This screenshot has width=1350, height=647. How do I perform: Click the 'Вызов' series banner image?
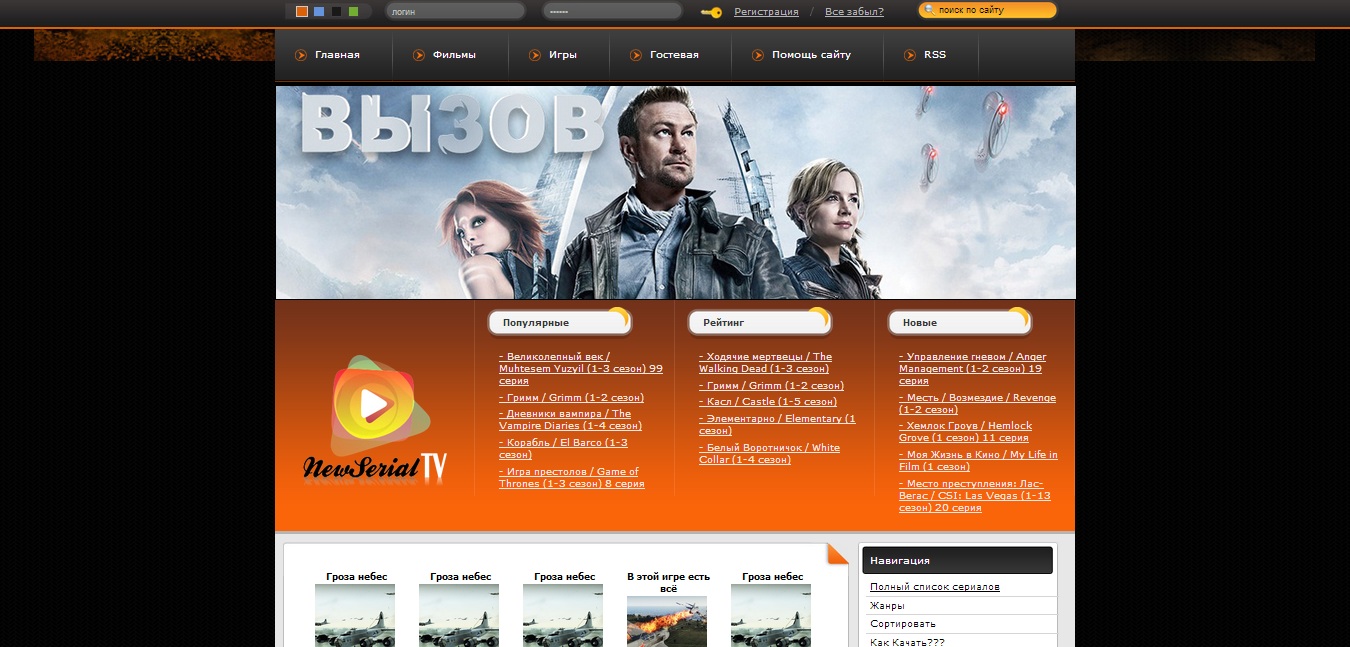(x=675, y=192)
